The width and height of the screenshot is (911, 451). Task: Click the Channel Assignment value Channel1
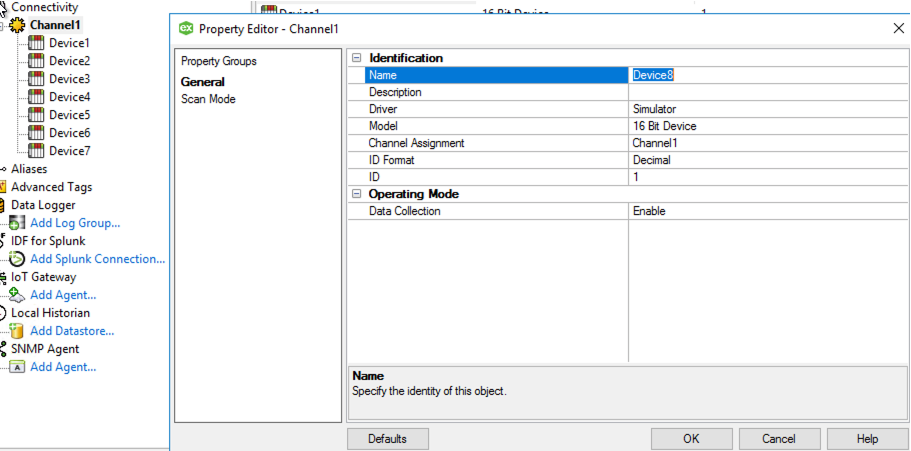coord(655,143)
